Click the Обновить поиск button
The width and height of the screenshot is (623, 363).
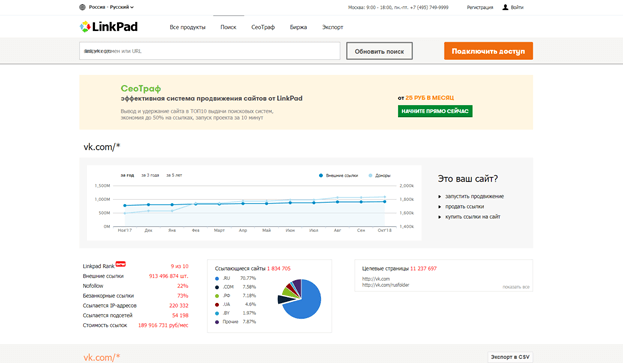pos(379,51)
